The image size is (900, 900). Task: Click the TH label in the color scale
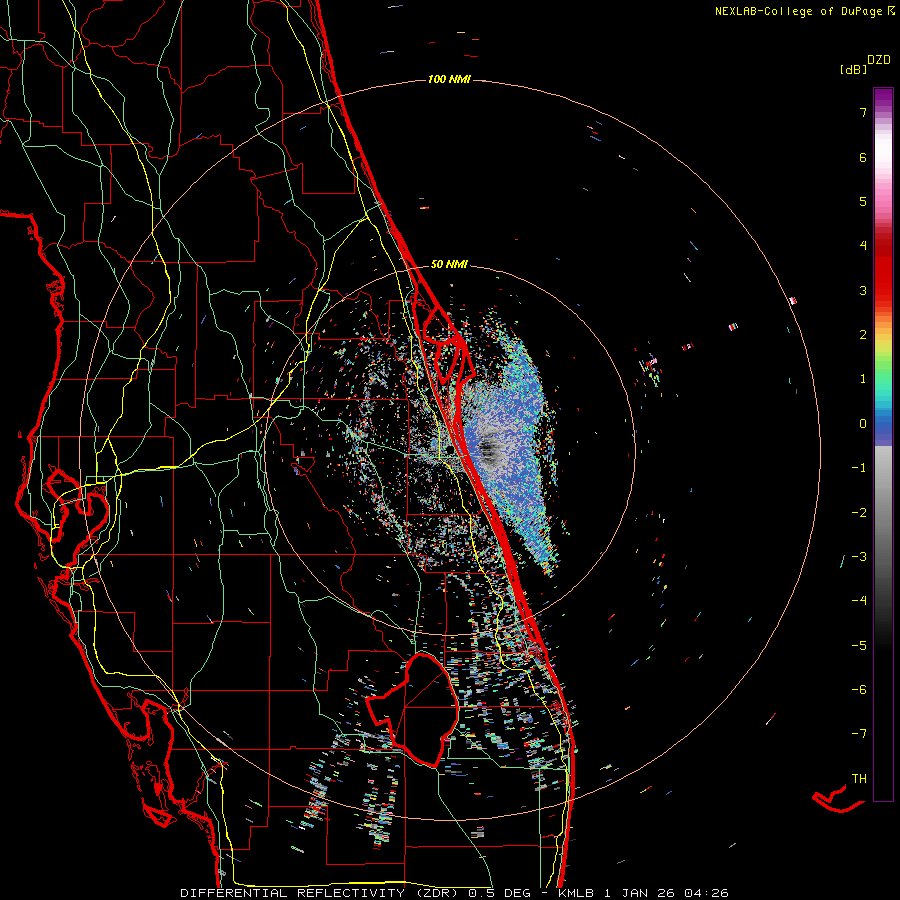pos(859,778)
